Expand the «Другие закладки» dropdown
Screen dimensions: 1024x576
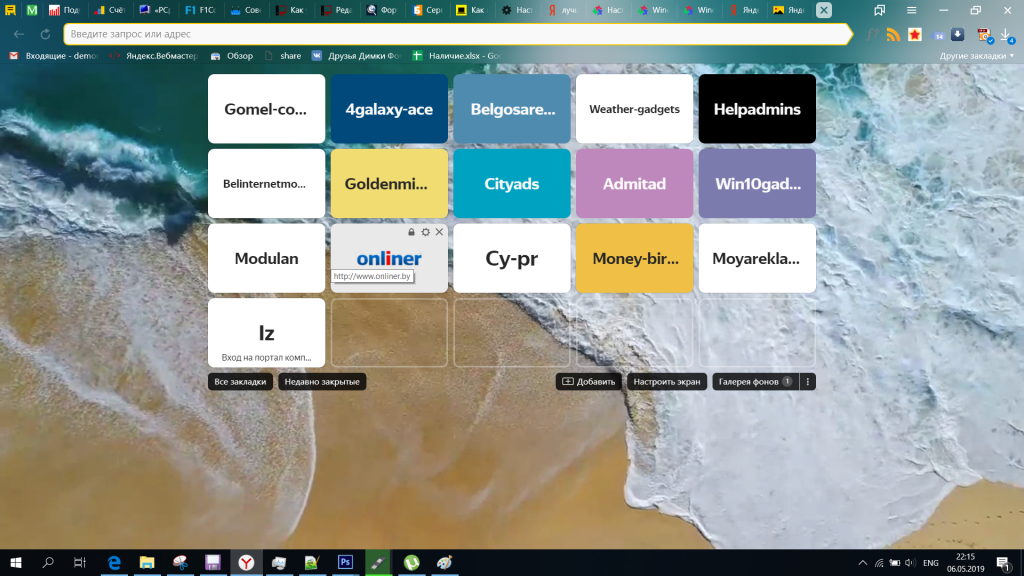tap(977, 56)
